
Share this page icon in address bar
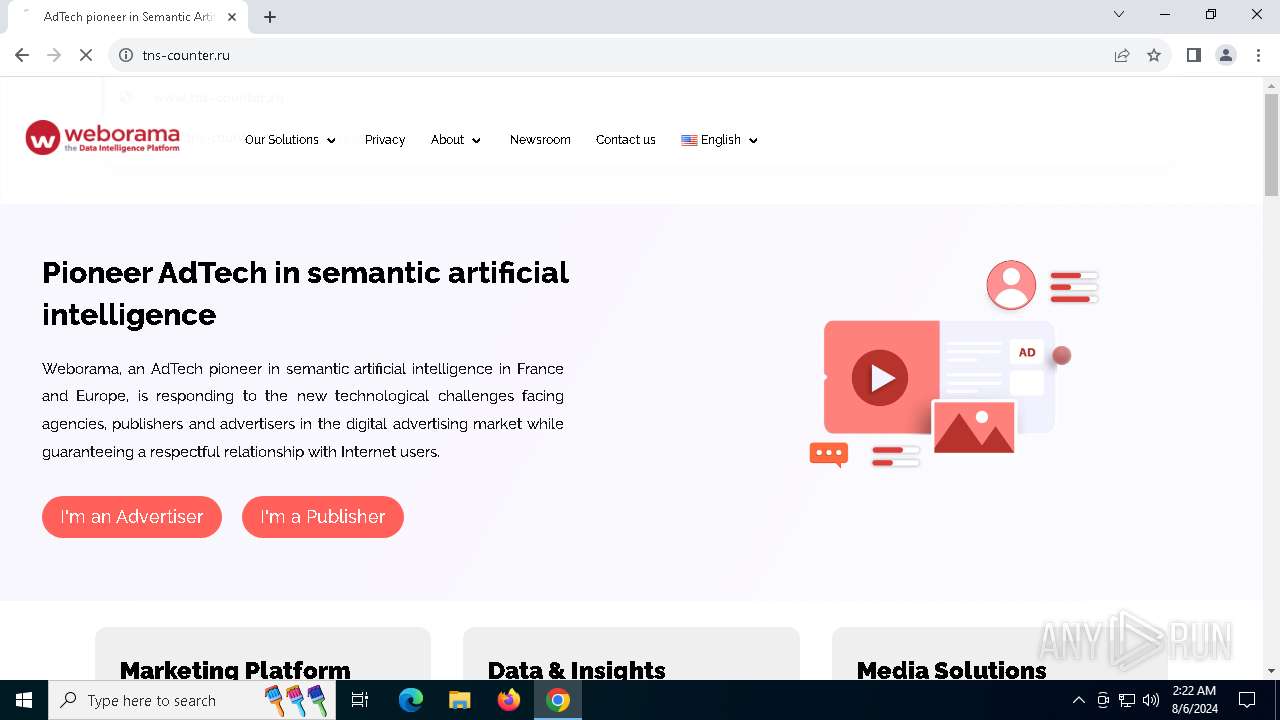tap(1122, 55)
